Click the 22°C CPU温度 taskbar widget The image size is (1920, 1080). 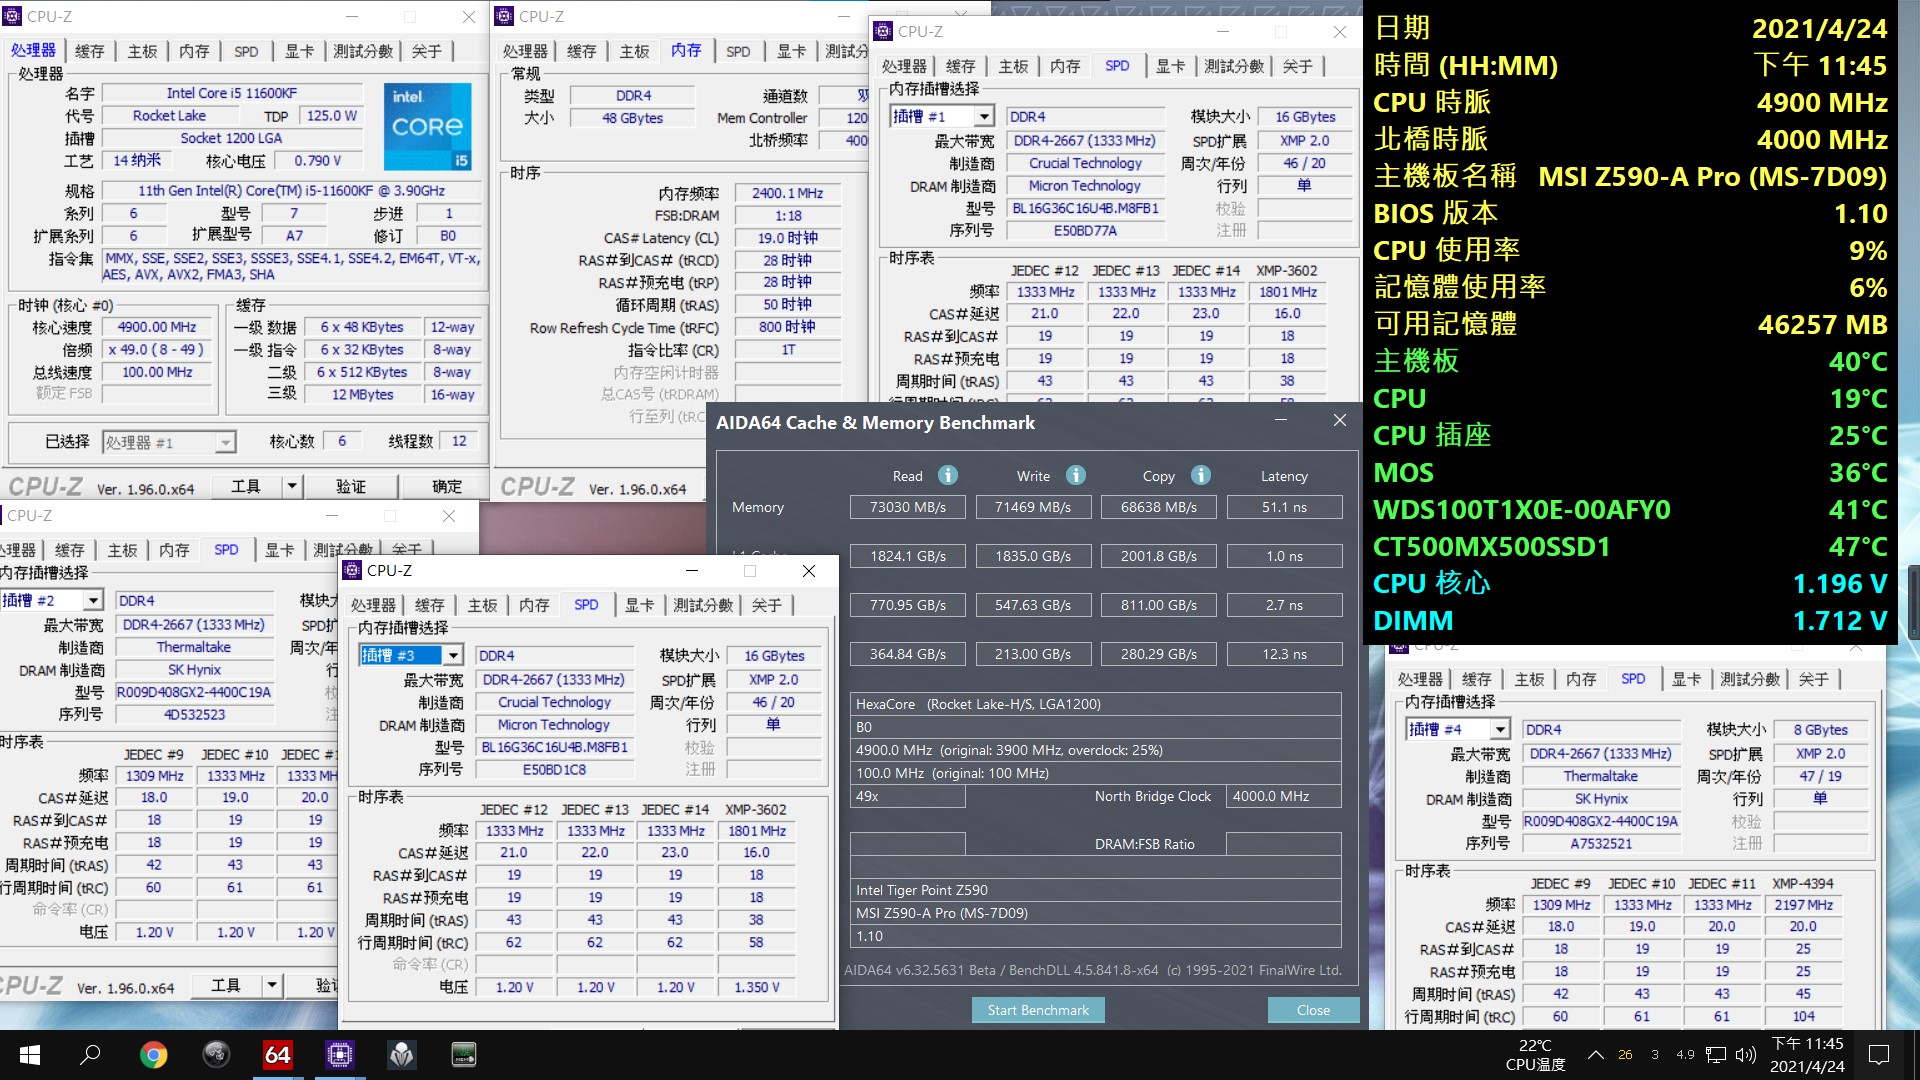pyautogui.click(x=1536, y=1054)
